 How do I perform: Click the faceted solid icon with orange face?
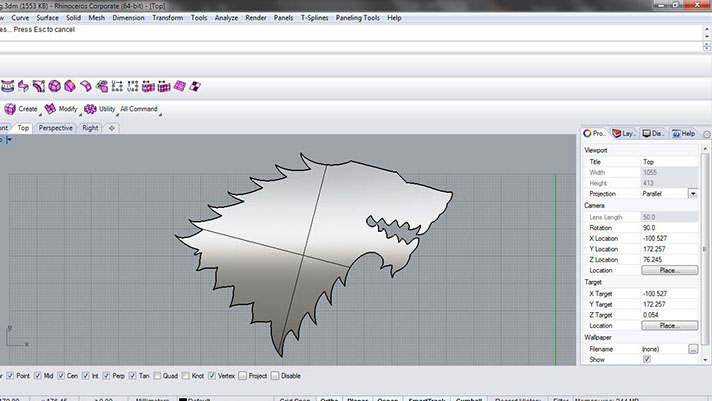tap(70, 86)
